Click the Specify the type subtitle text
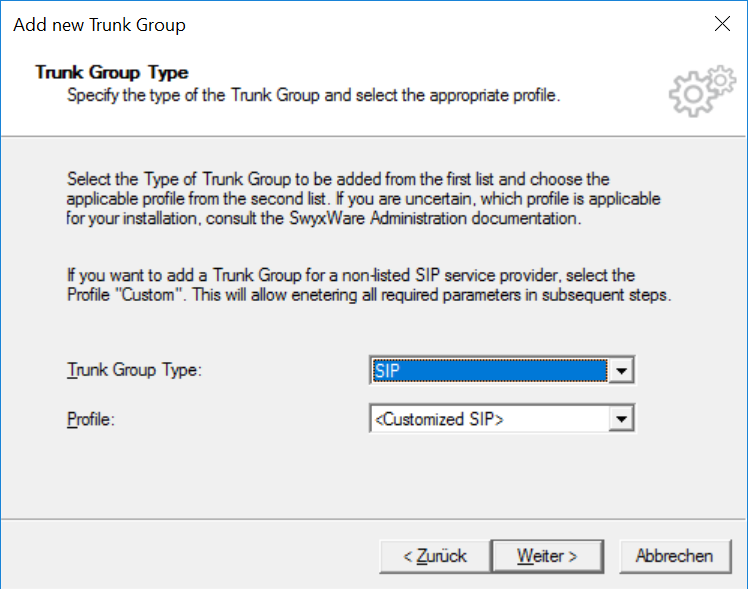This screenshot has width=748, height=589. click(313, 95)
